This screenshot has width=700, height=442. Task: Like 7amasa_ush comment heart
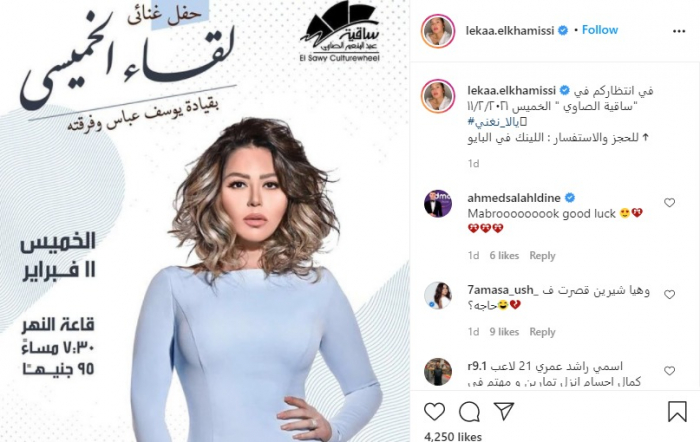pos(669,295)
